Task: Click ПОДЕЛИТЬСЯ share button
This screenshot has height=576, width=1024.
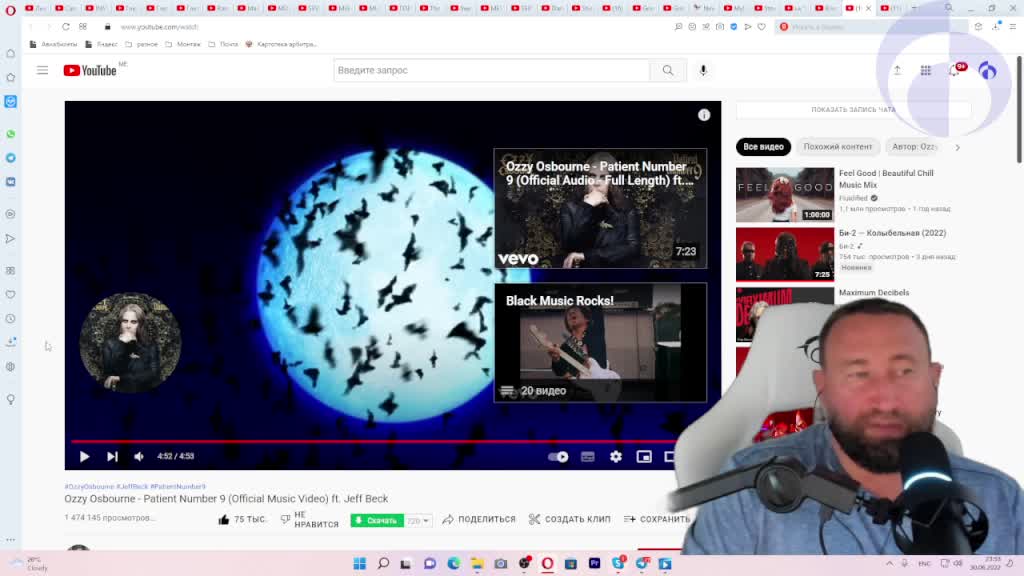Action: pyautogui.click(x=479, y=519)
